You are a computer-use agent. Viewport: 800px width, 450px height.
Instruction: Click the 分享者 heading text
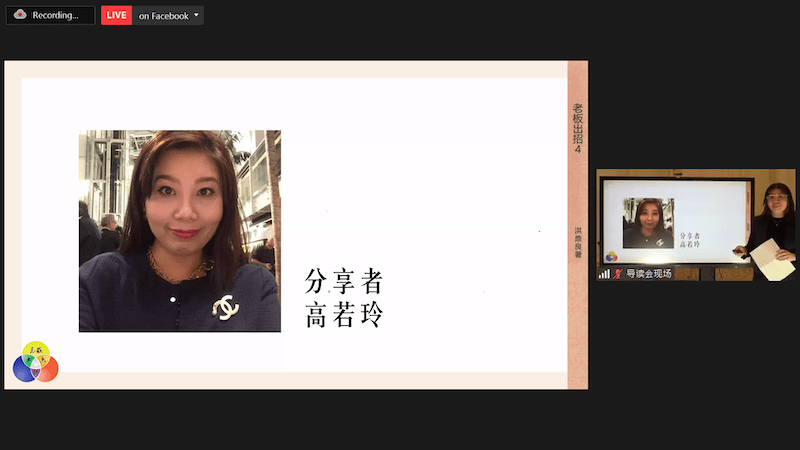344,281
